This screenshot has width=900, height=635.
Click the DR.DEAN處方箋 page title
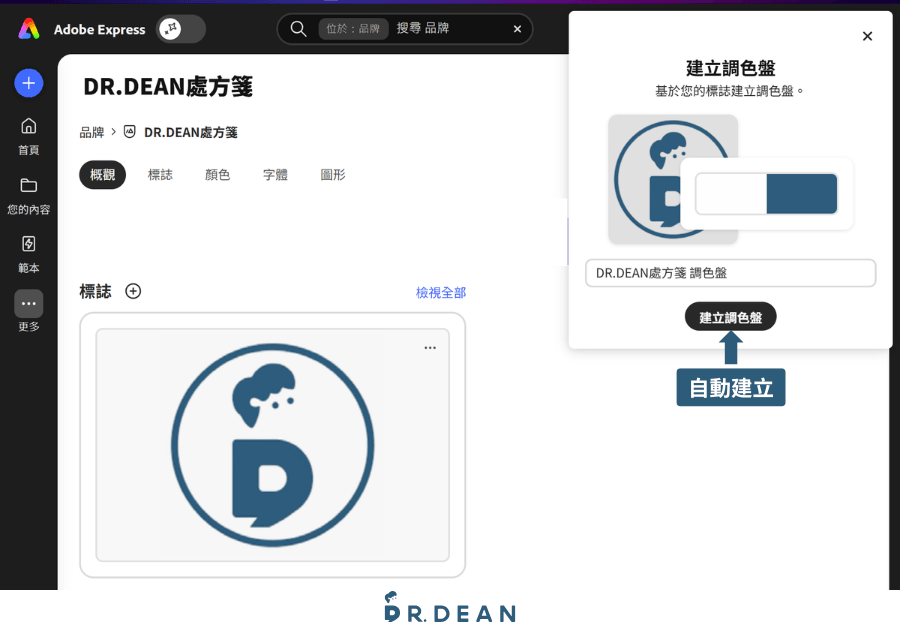pyautogui.click(x=168, y=87)
